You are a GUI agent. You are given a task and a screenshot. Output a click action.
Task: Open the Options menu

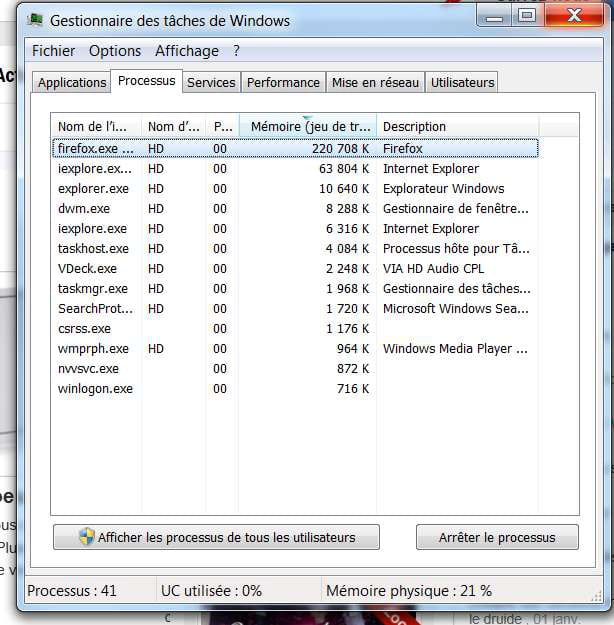(x=115, y=51)
